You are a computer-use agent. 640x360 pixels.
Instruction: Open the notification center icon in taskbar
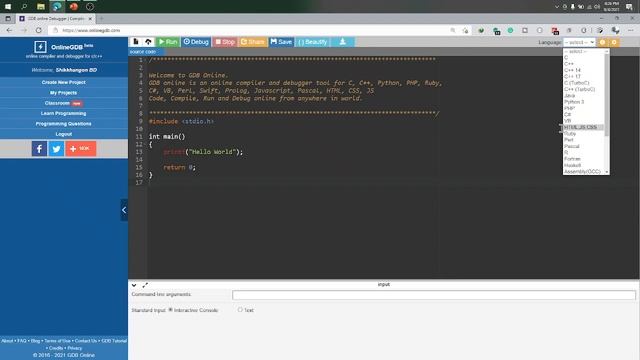pos(629,7)
